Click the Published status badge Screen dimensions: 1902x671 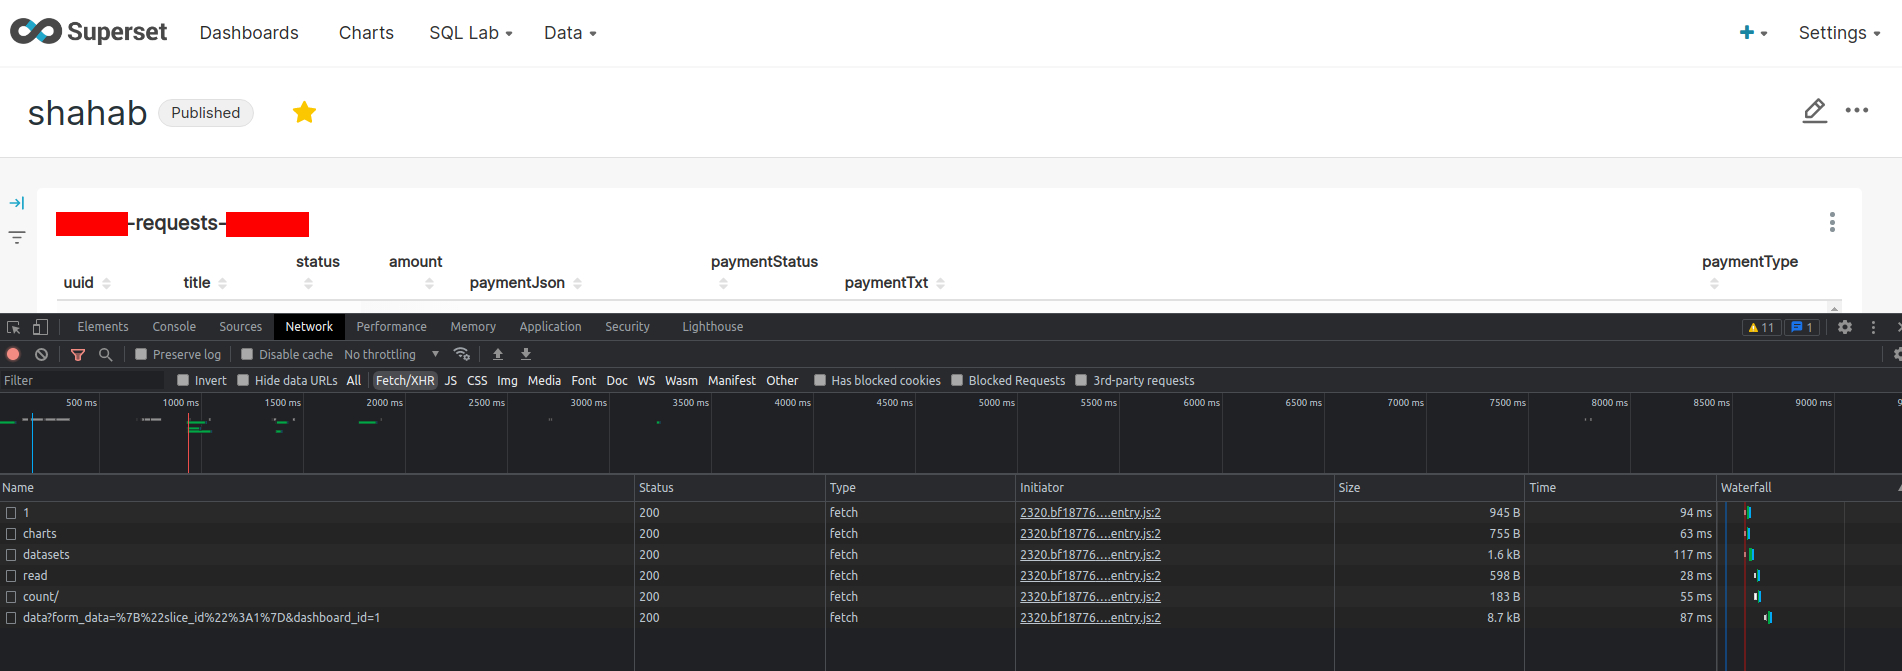pos(205,112)
